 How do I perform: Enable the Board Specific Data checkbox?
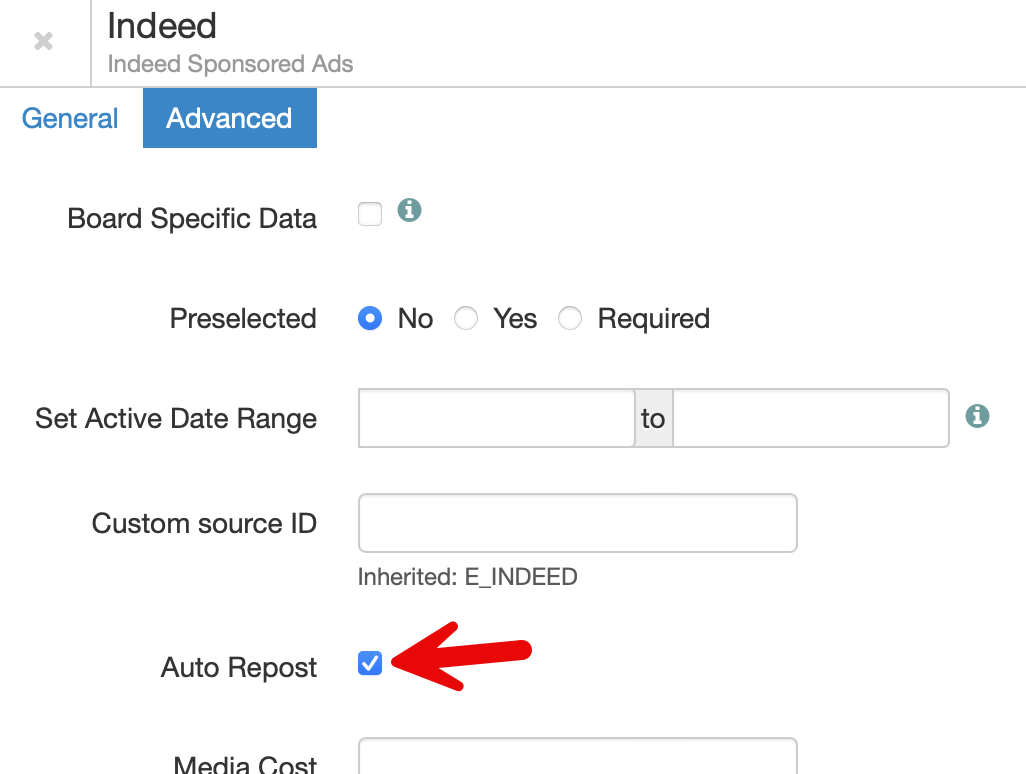pos(369,213)
